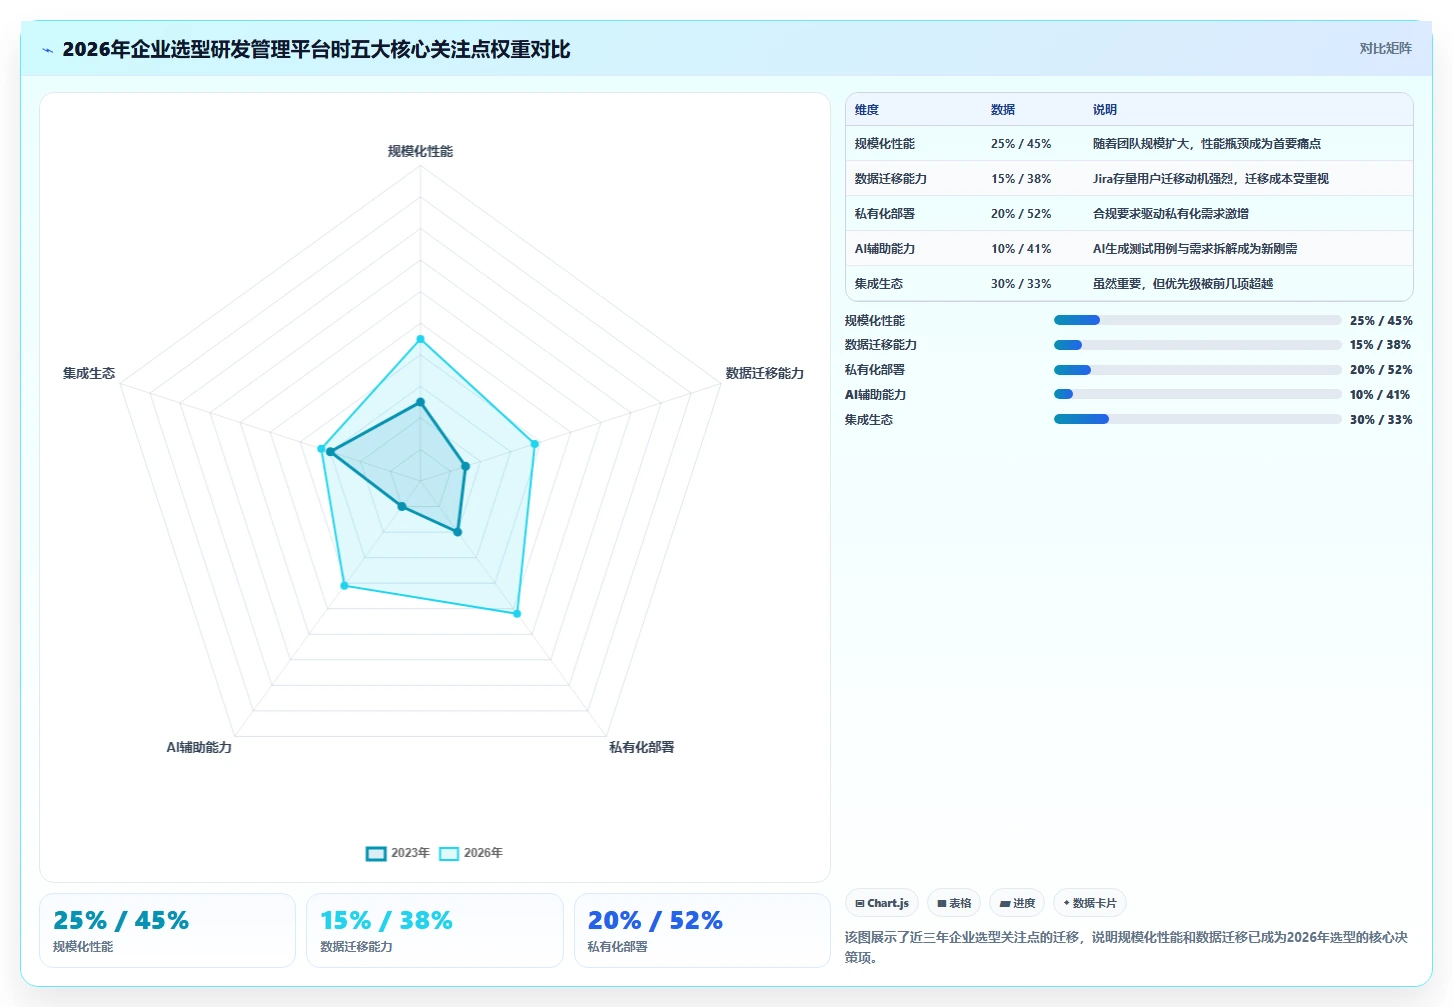Click the table cell 15% / 38%
1453x1007 pixels.
(x=1021, y=179)
